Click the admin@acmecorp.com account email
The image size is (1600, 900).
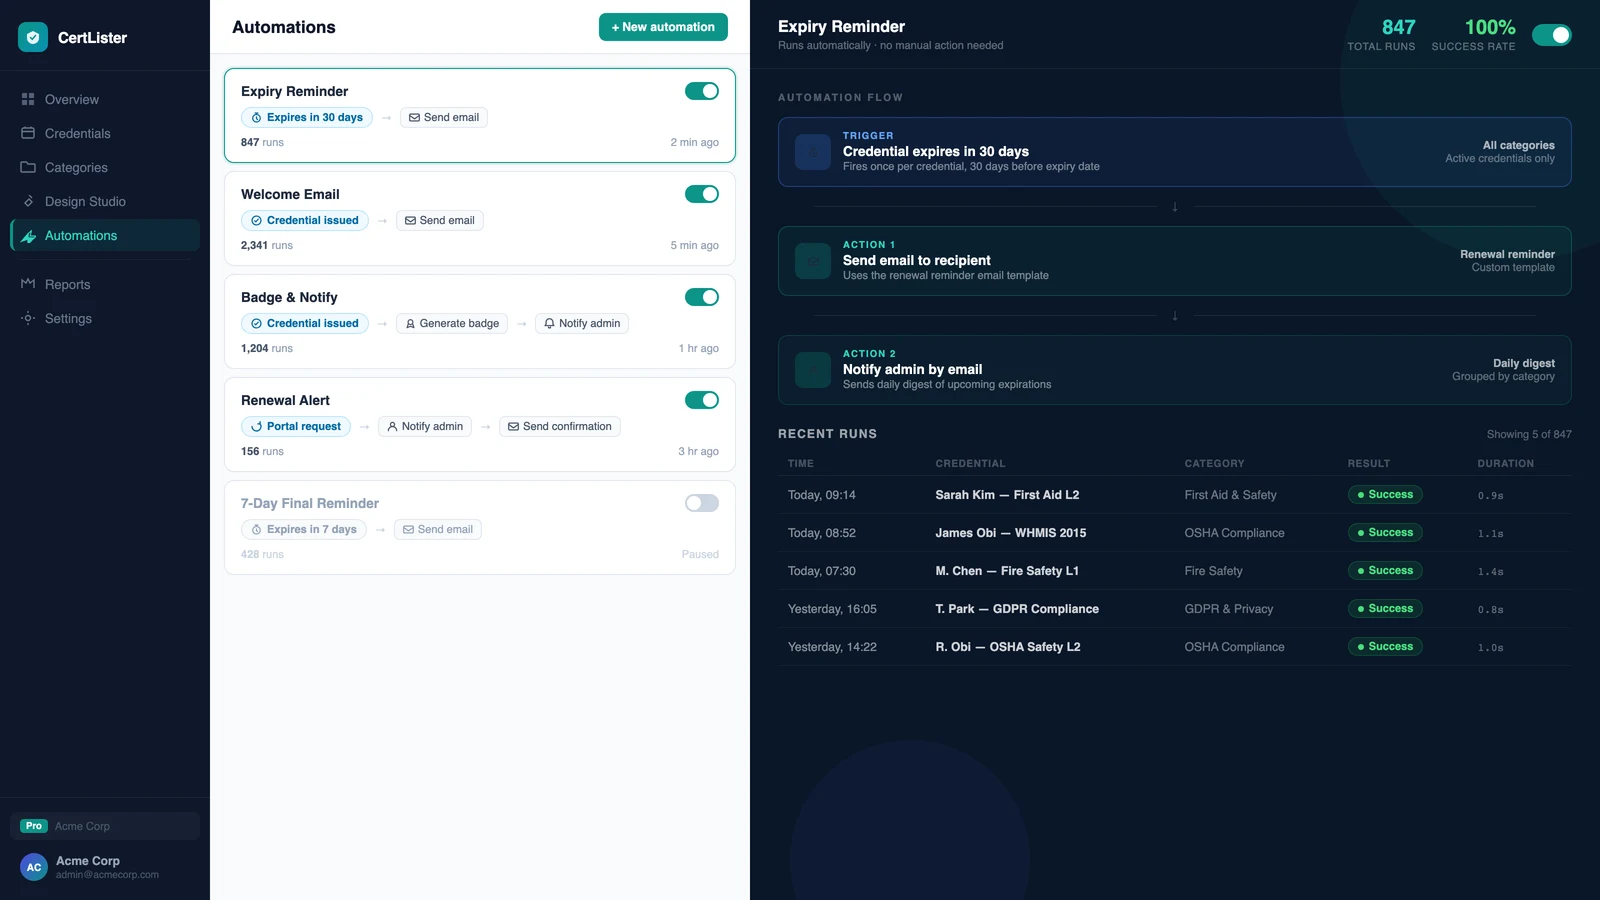click(x=107, y=875)
